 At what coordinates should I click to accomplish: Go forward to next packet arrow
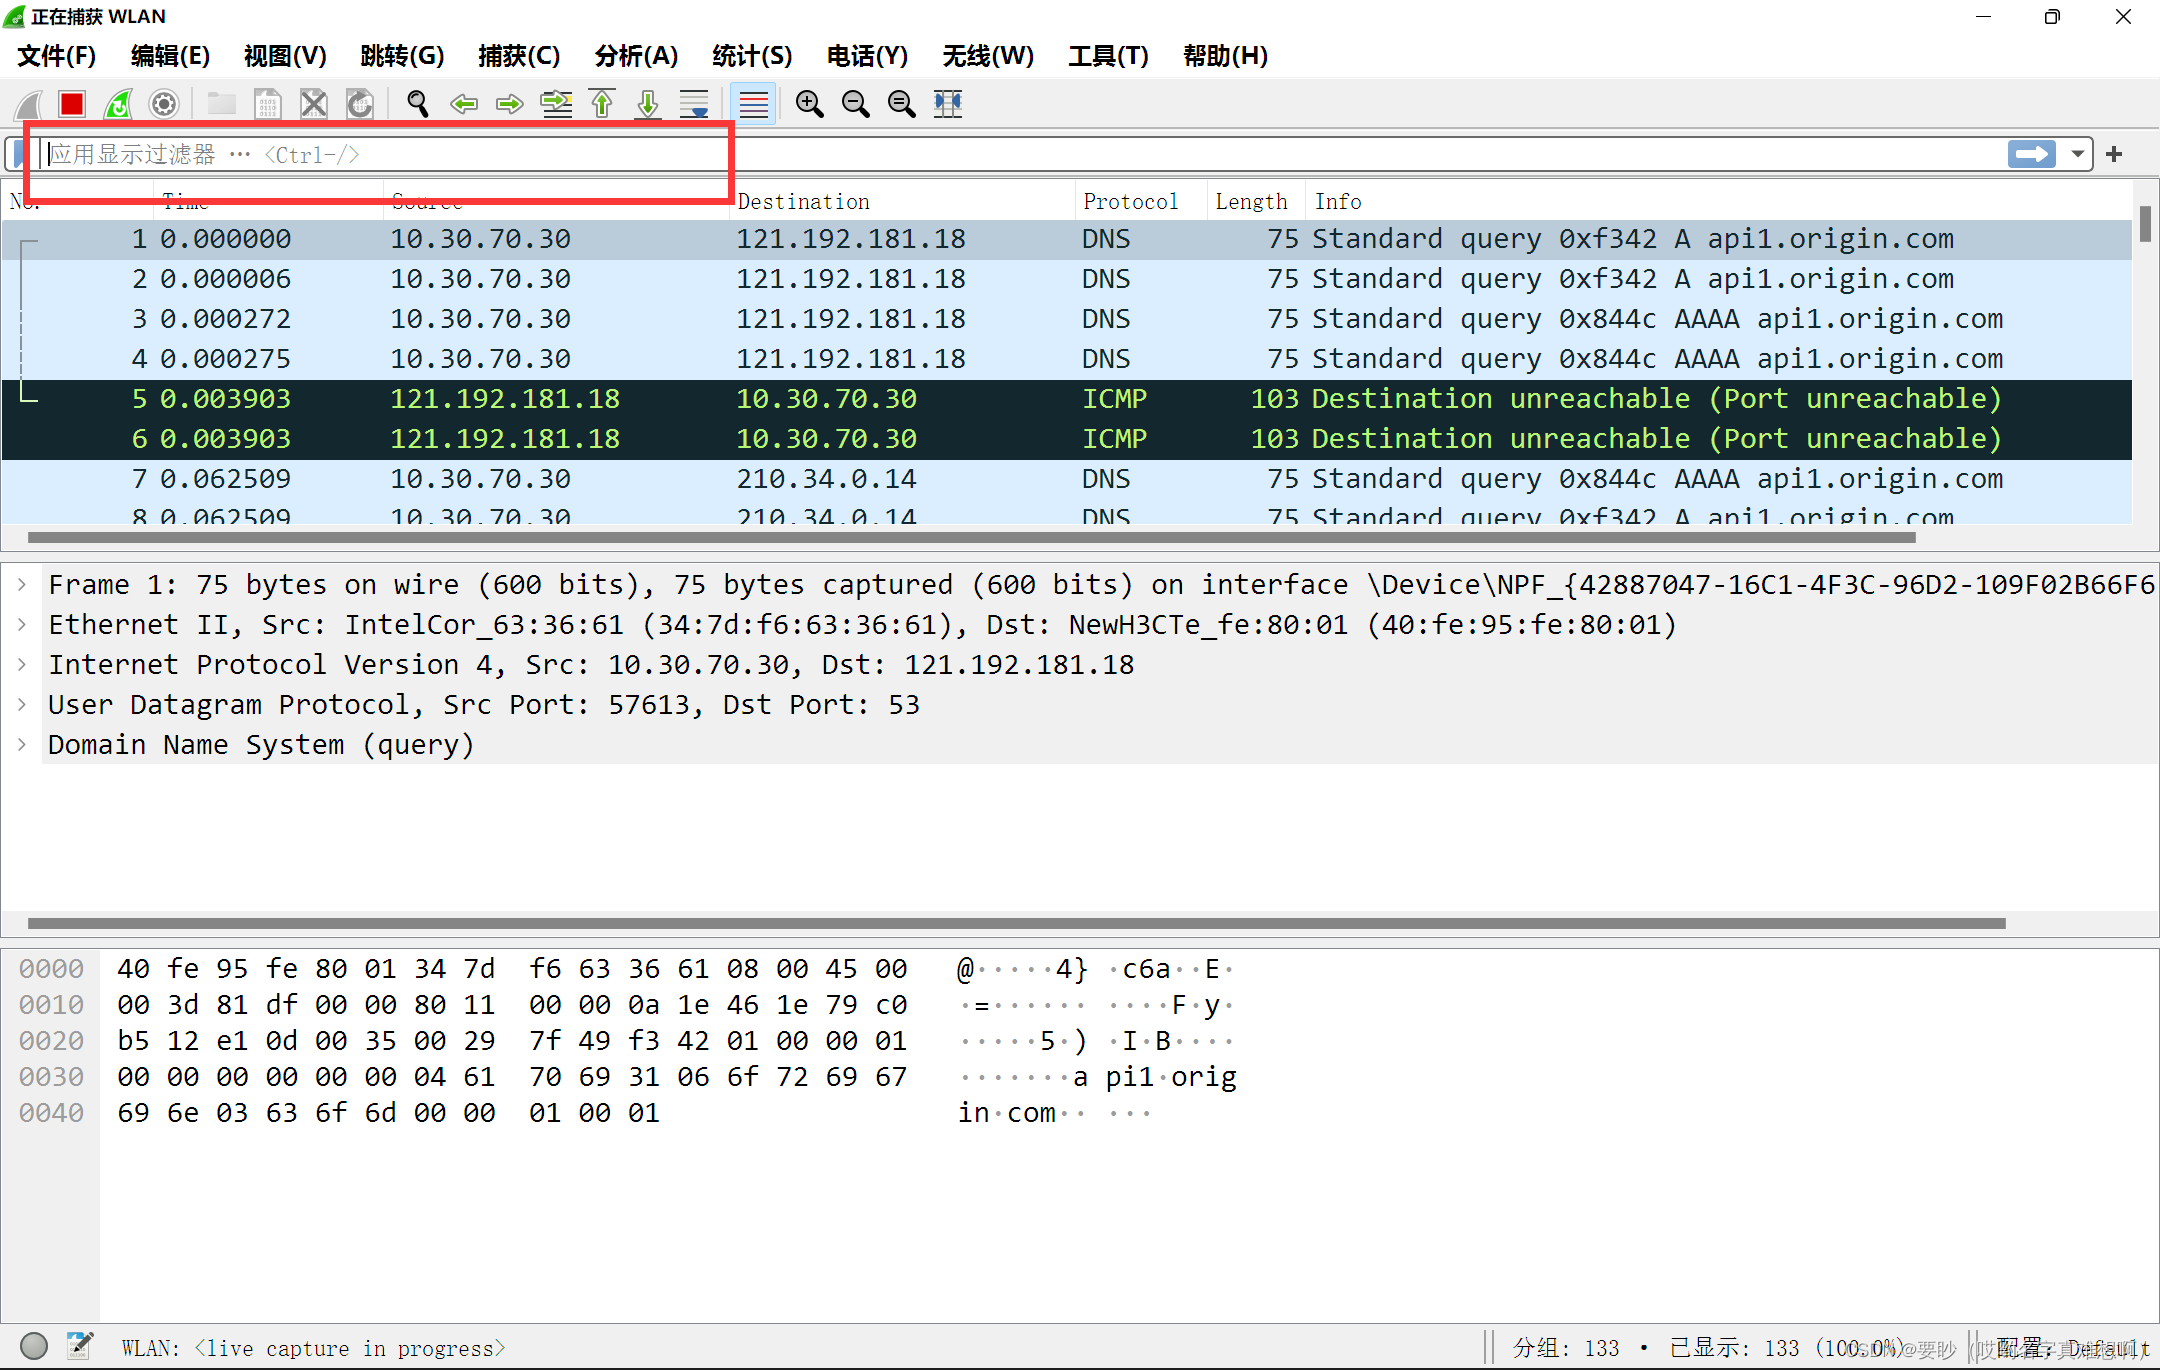click(x=510, y=104)
